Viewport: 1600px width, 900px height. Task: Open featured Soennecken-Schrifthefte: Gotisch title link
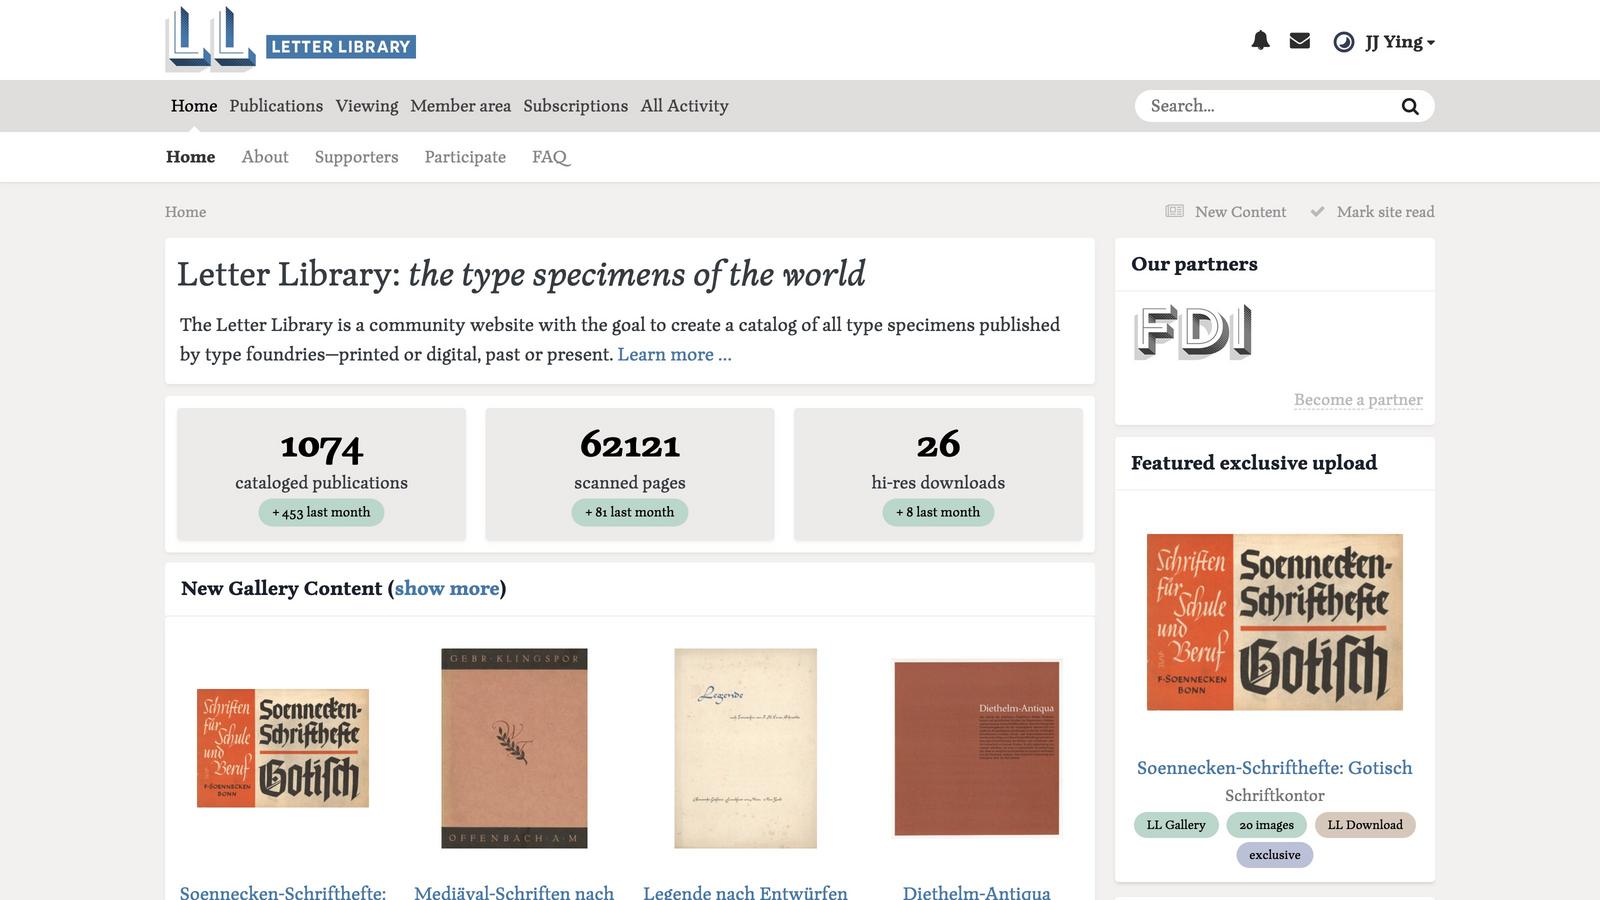tap(1275, 768)
